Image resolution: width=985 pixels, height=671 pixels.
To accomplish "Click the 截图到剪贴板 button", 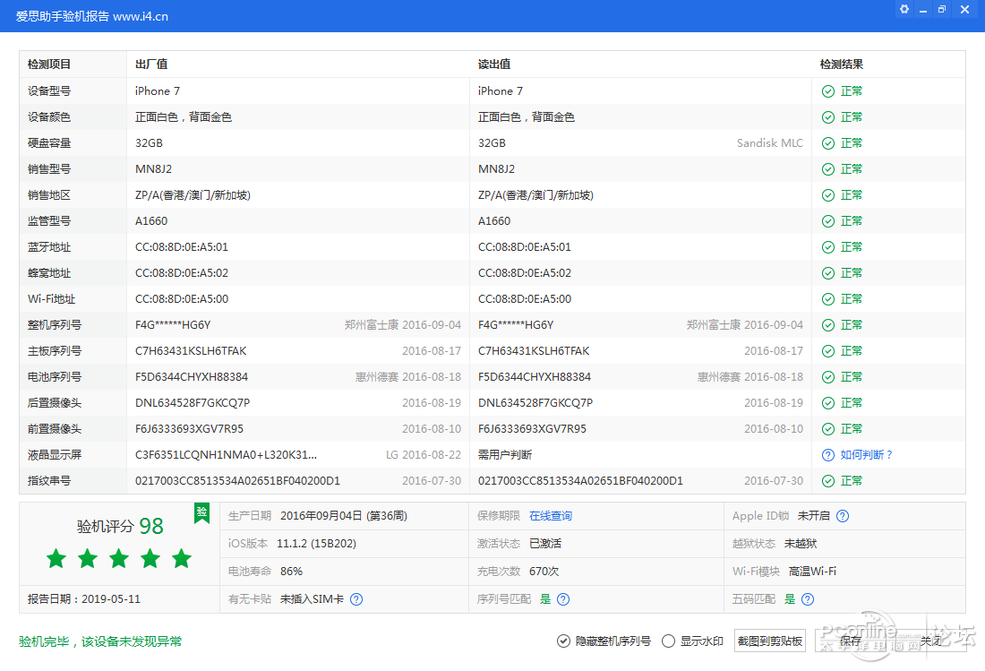I will click(x=770, y=641).
